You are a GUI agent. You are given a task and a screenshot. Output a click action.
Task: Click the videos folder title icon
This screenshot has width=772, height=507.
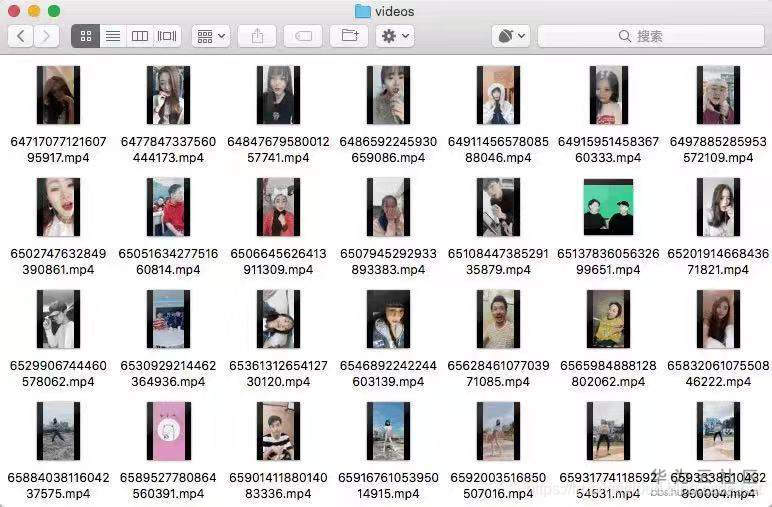point(363,11)
